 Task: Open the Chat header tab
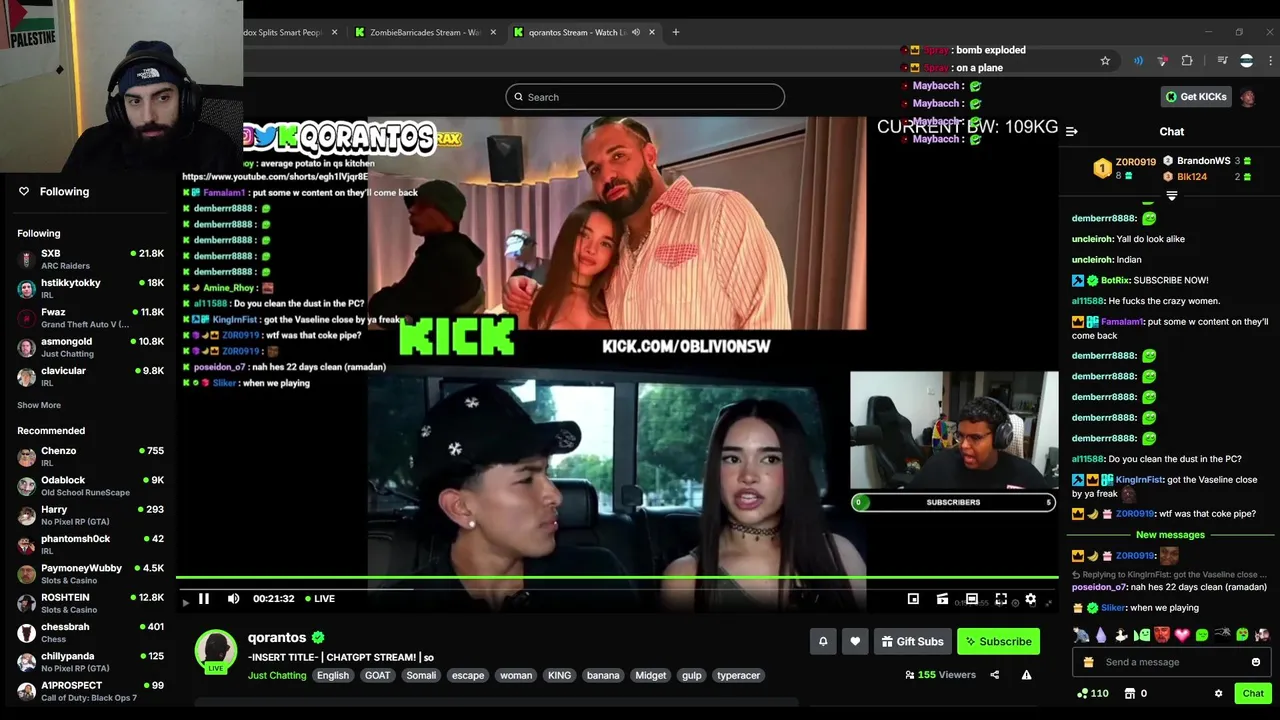[x=1172, y=131]
